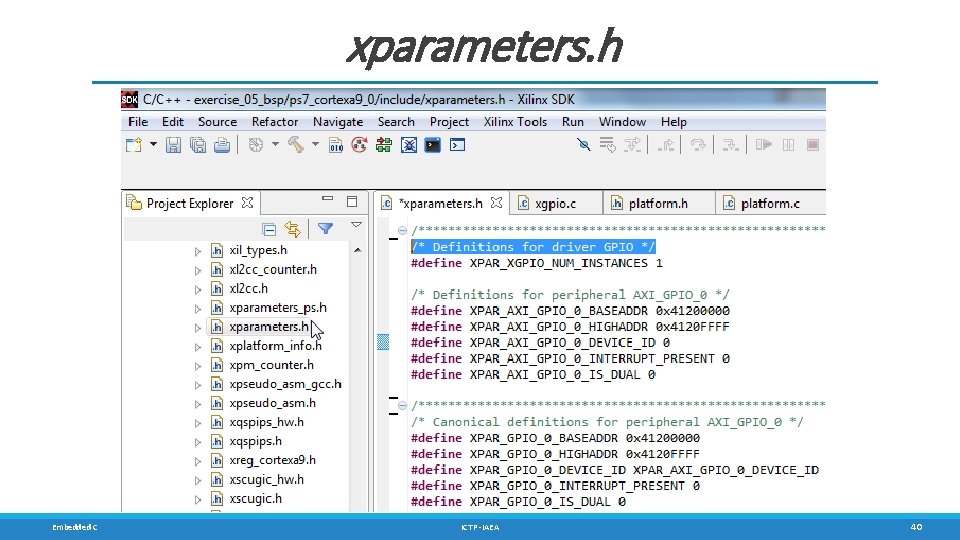
Task: Switch to the xgpio.c editor tab
Action: tap(556, 203)
